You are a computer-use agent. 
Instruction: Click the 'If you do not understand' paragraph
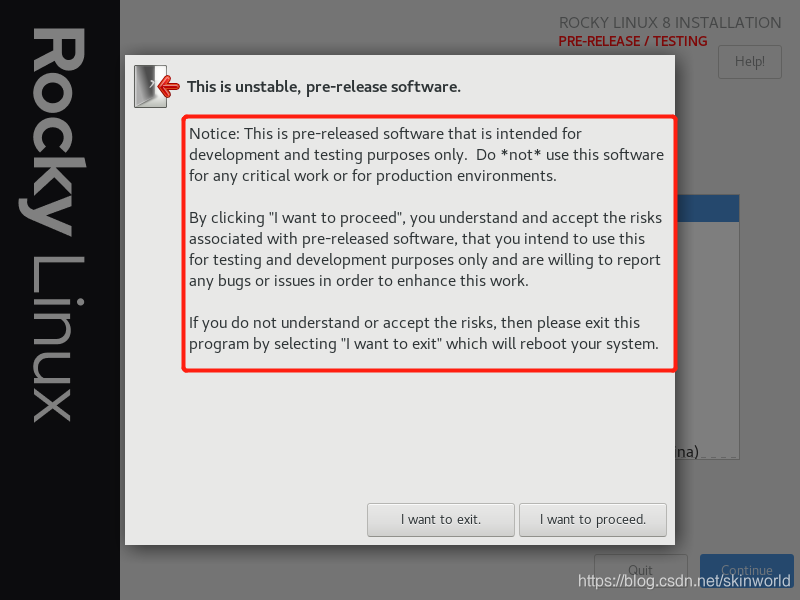tap(423, 333)
